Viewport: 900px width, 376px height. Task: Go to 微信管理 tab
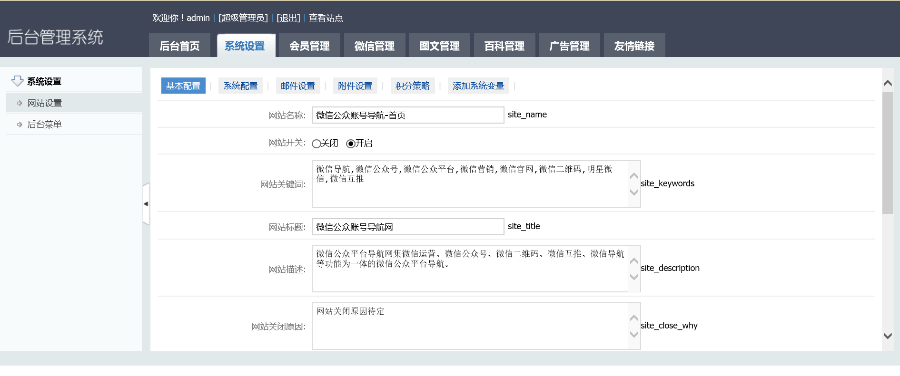pyautogui.click(x=374, y=45)
